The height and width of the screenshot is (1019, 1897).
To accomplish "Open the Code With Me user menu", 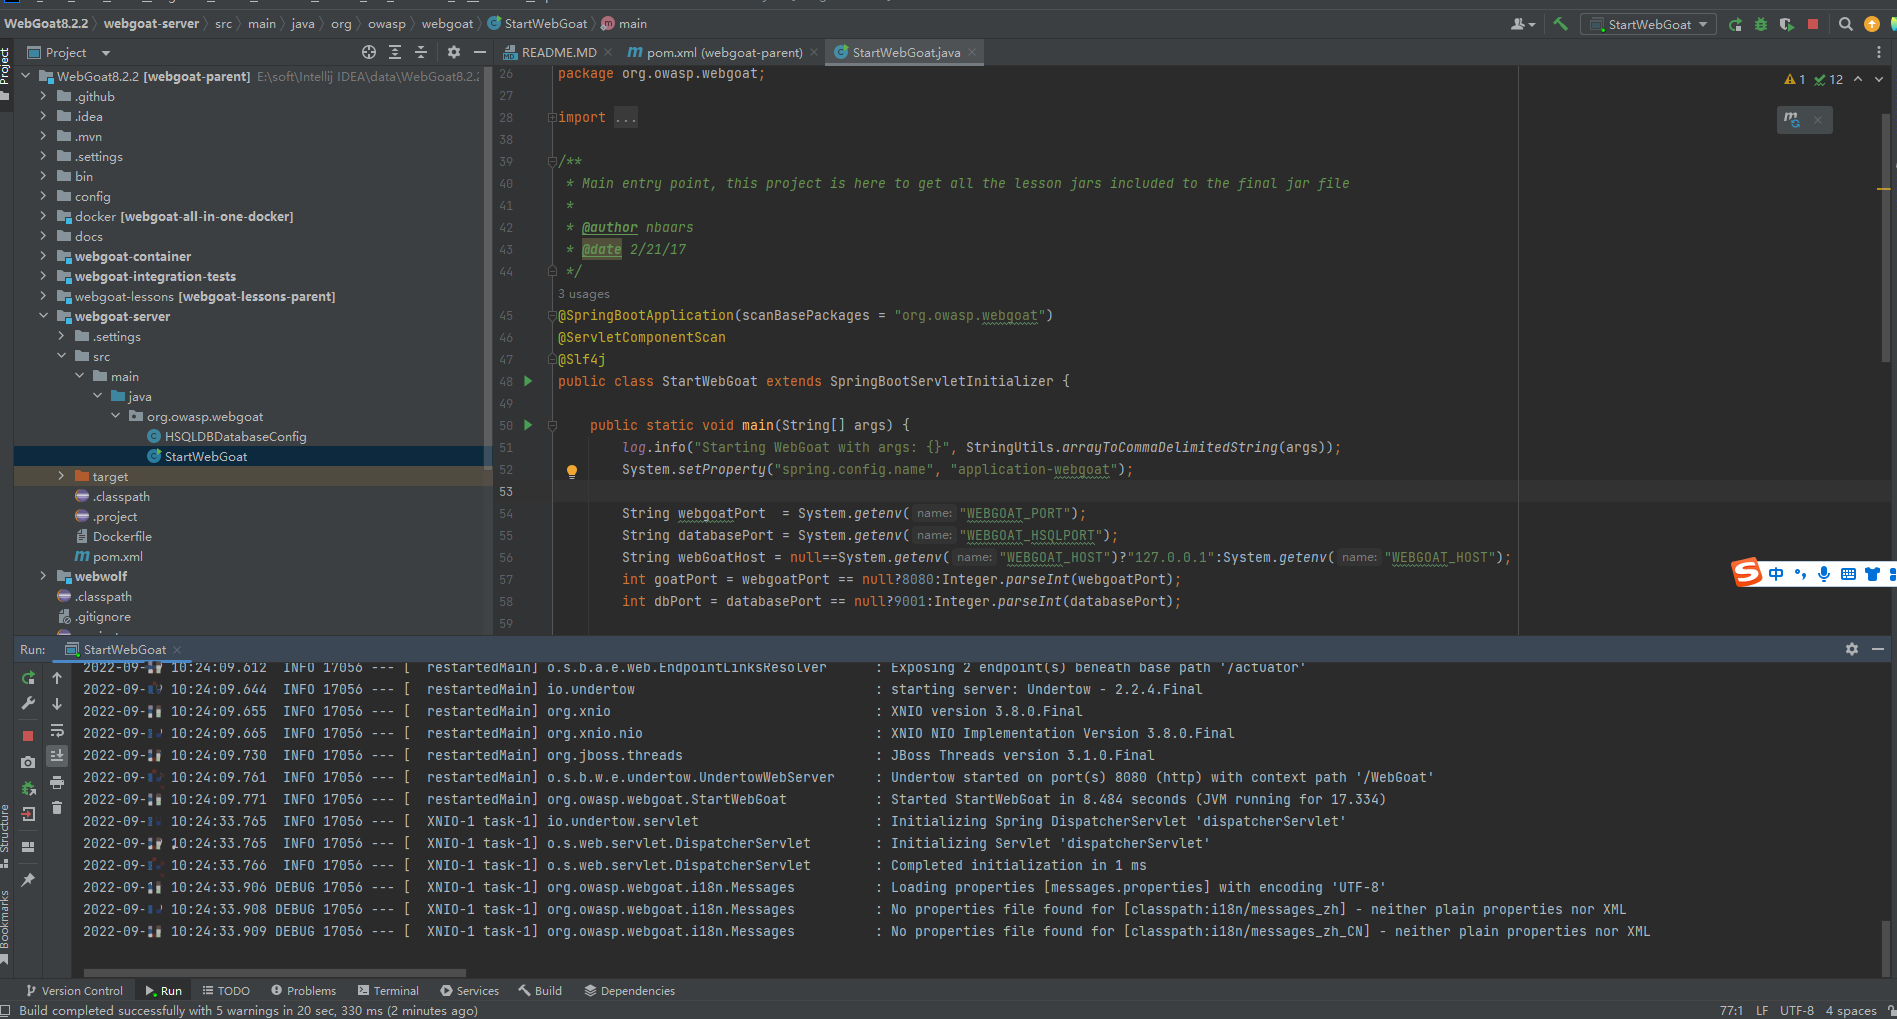I will point(1523,24).
